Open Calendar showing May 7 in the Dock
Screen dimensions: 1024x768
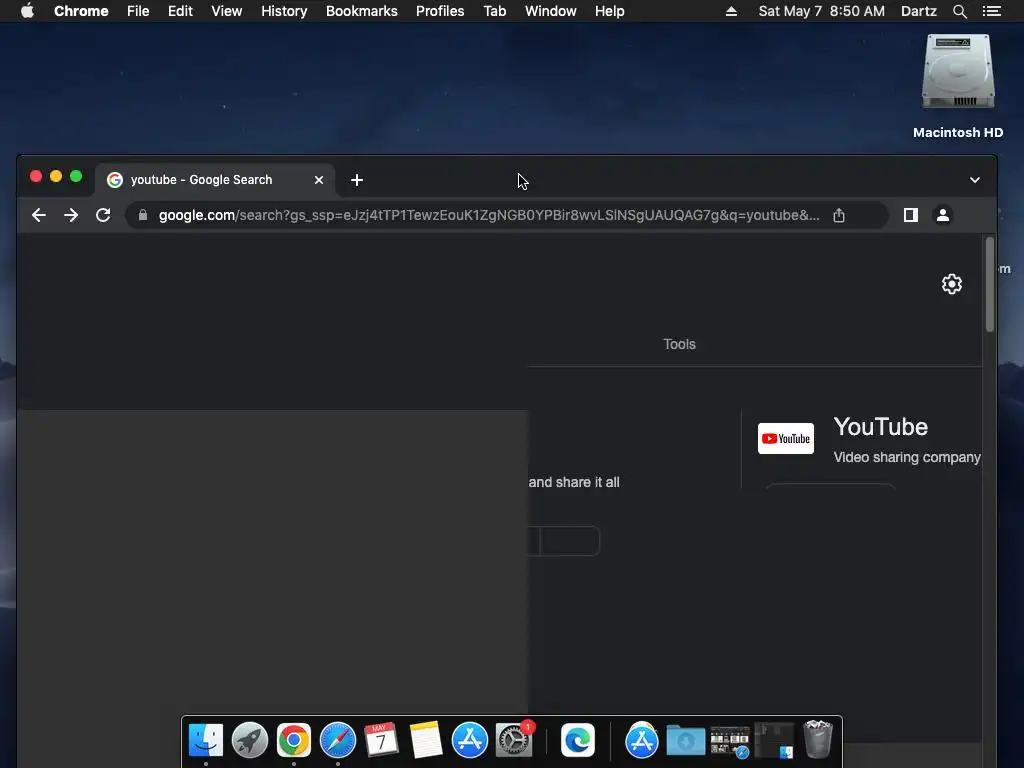pos(381,741)
